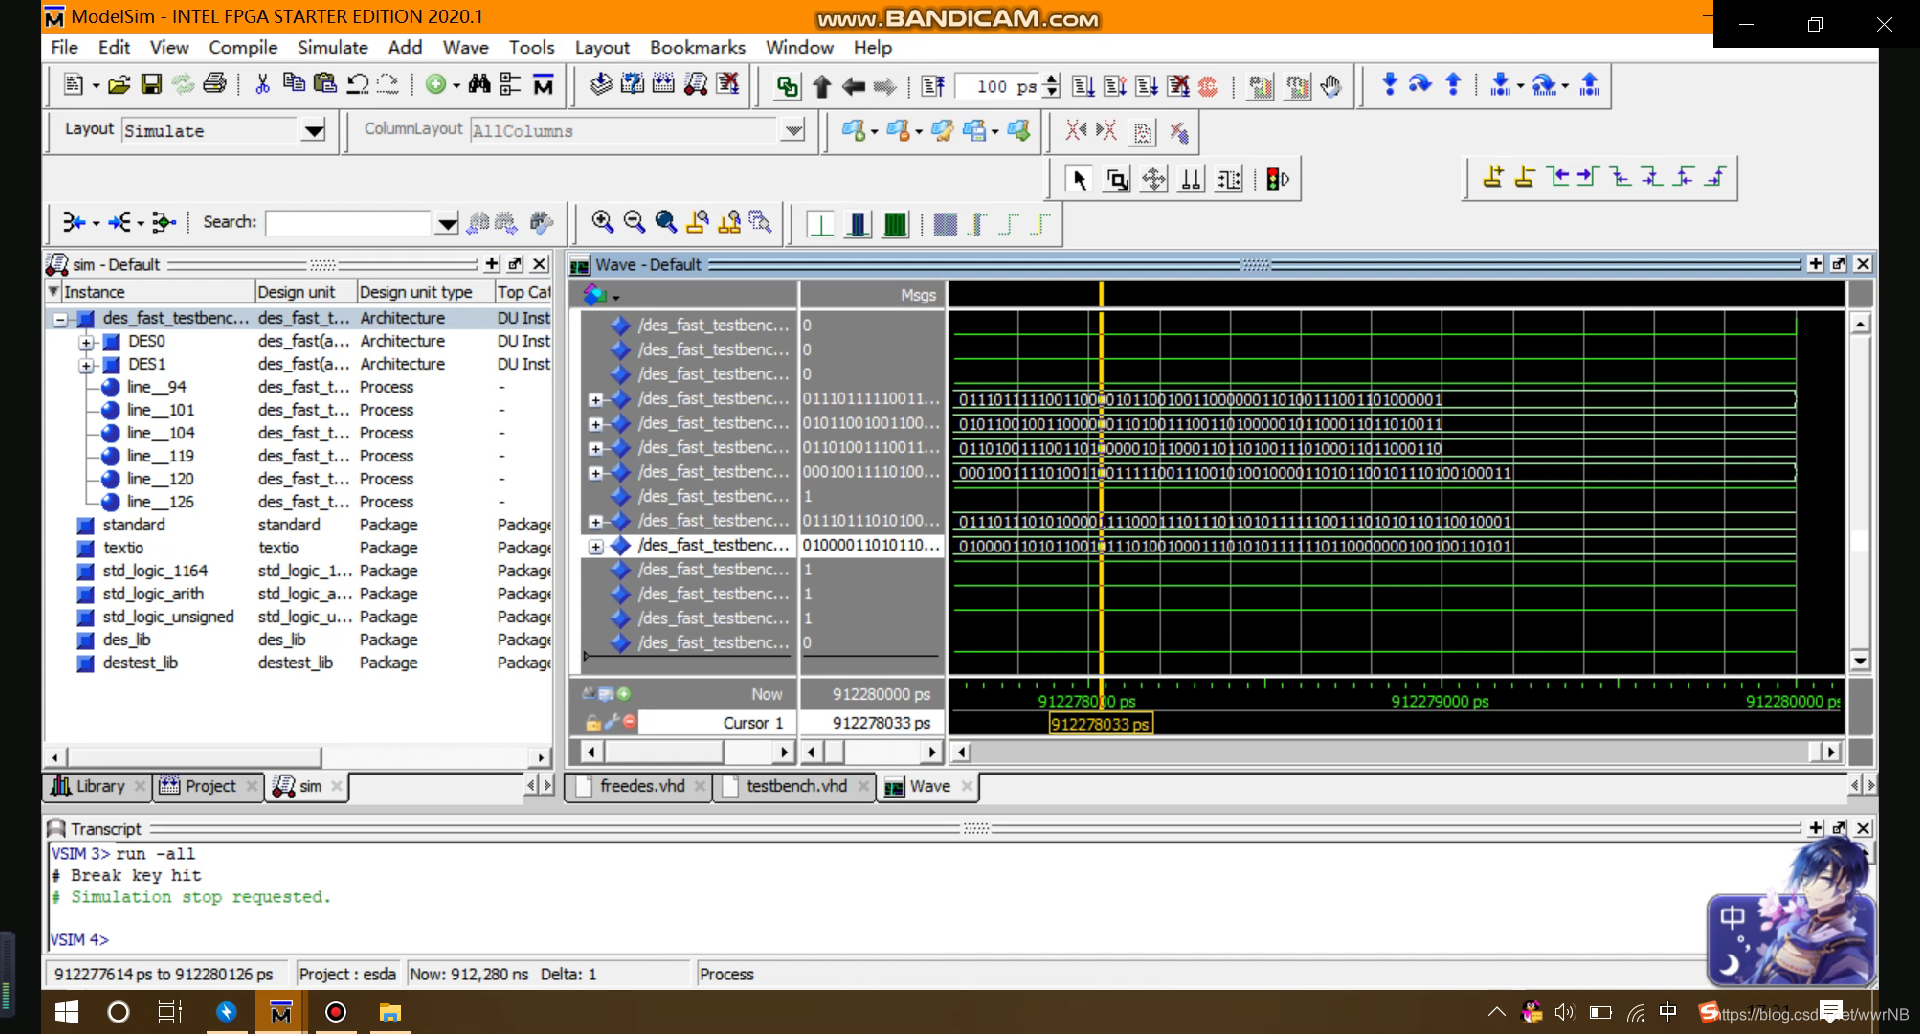Click the Save icon in toolbar
Screen dimensions: 1920x1034
click(x=151, y=85)
